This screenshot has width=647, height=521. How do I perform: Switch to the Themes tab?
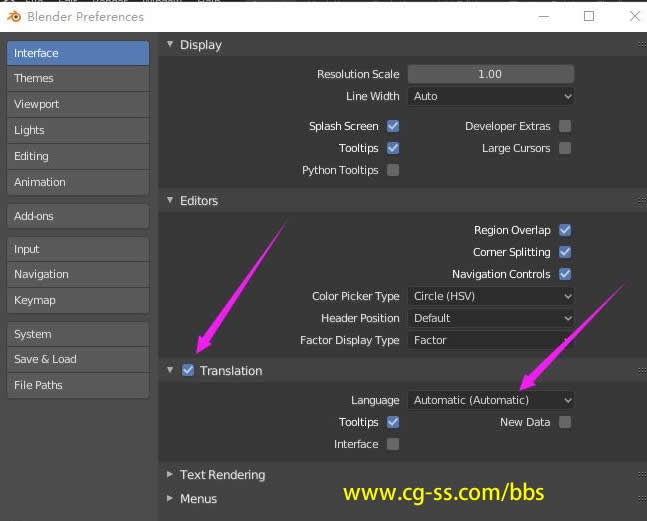[x=78, y=79]
